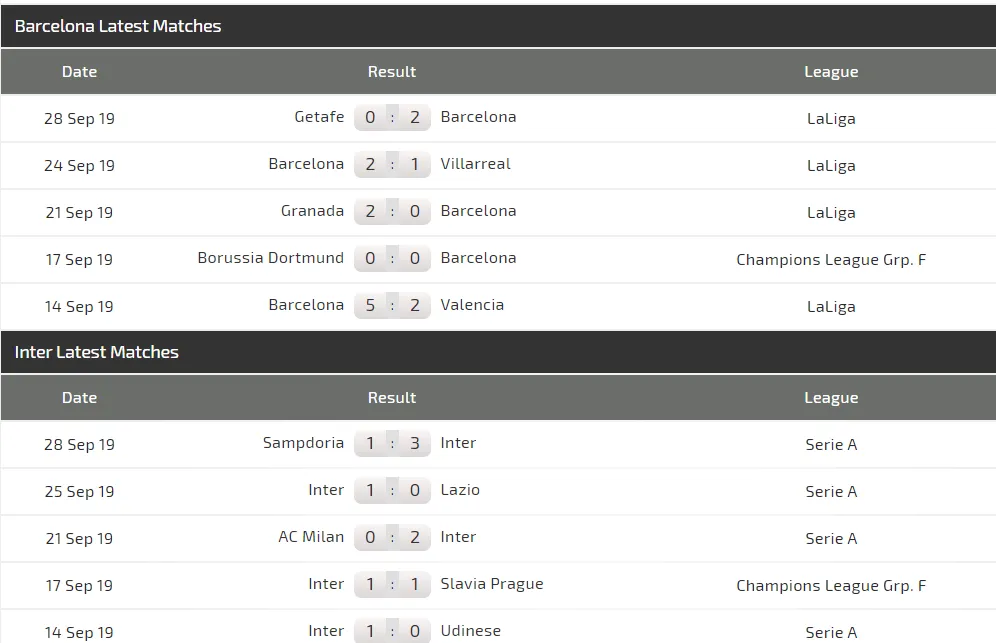Click Slavia Prague team name
Screen dimensions: 996x643
pyautogui.click(x=492, y=584)
